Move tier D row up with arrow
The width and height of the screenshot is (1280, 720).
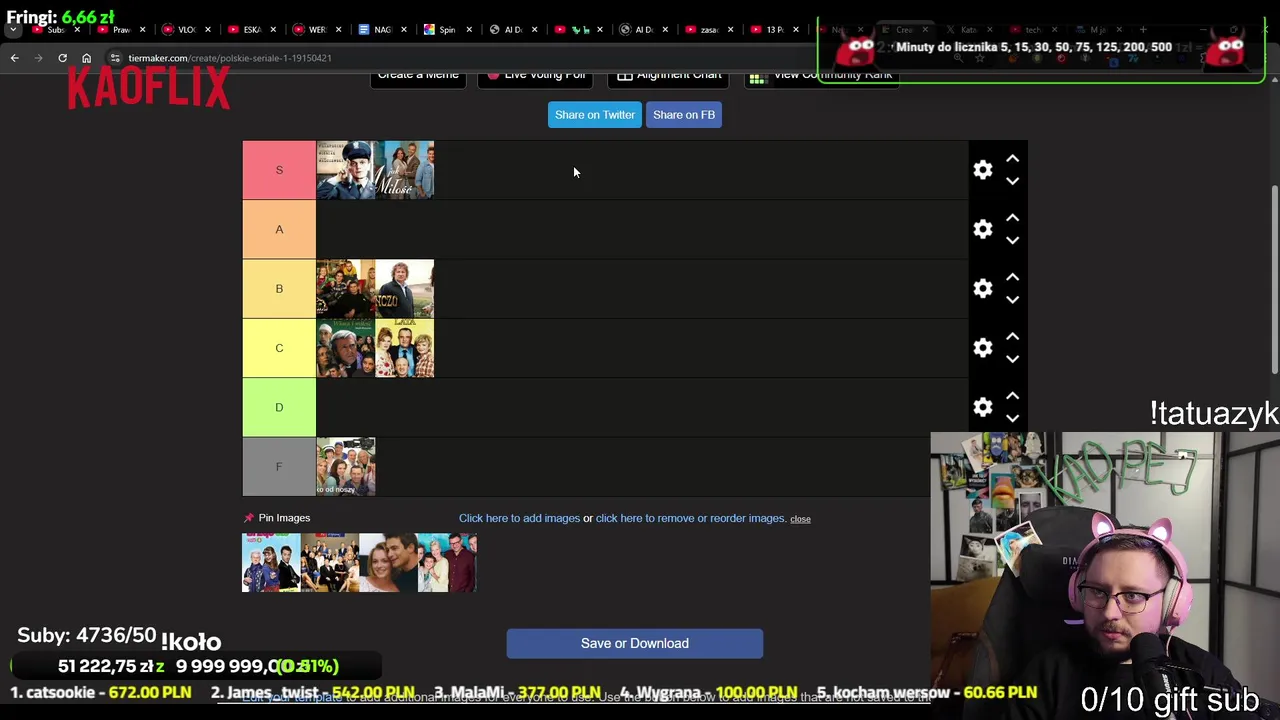pyautogui.click(x=1012, y=395)
